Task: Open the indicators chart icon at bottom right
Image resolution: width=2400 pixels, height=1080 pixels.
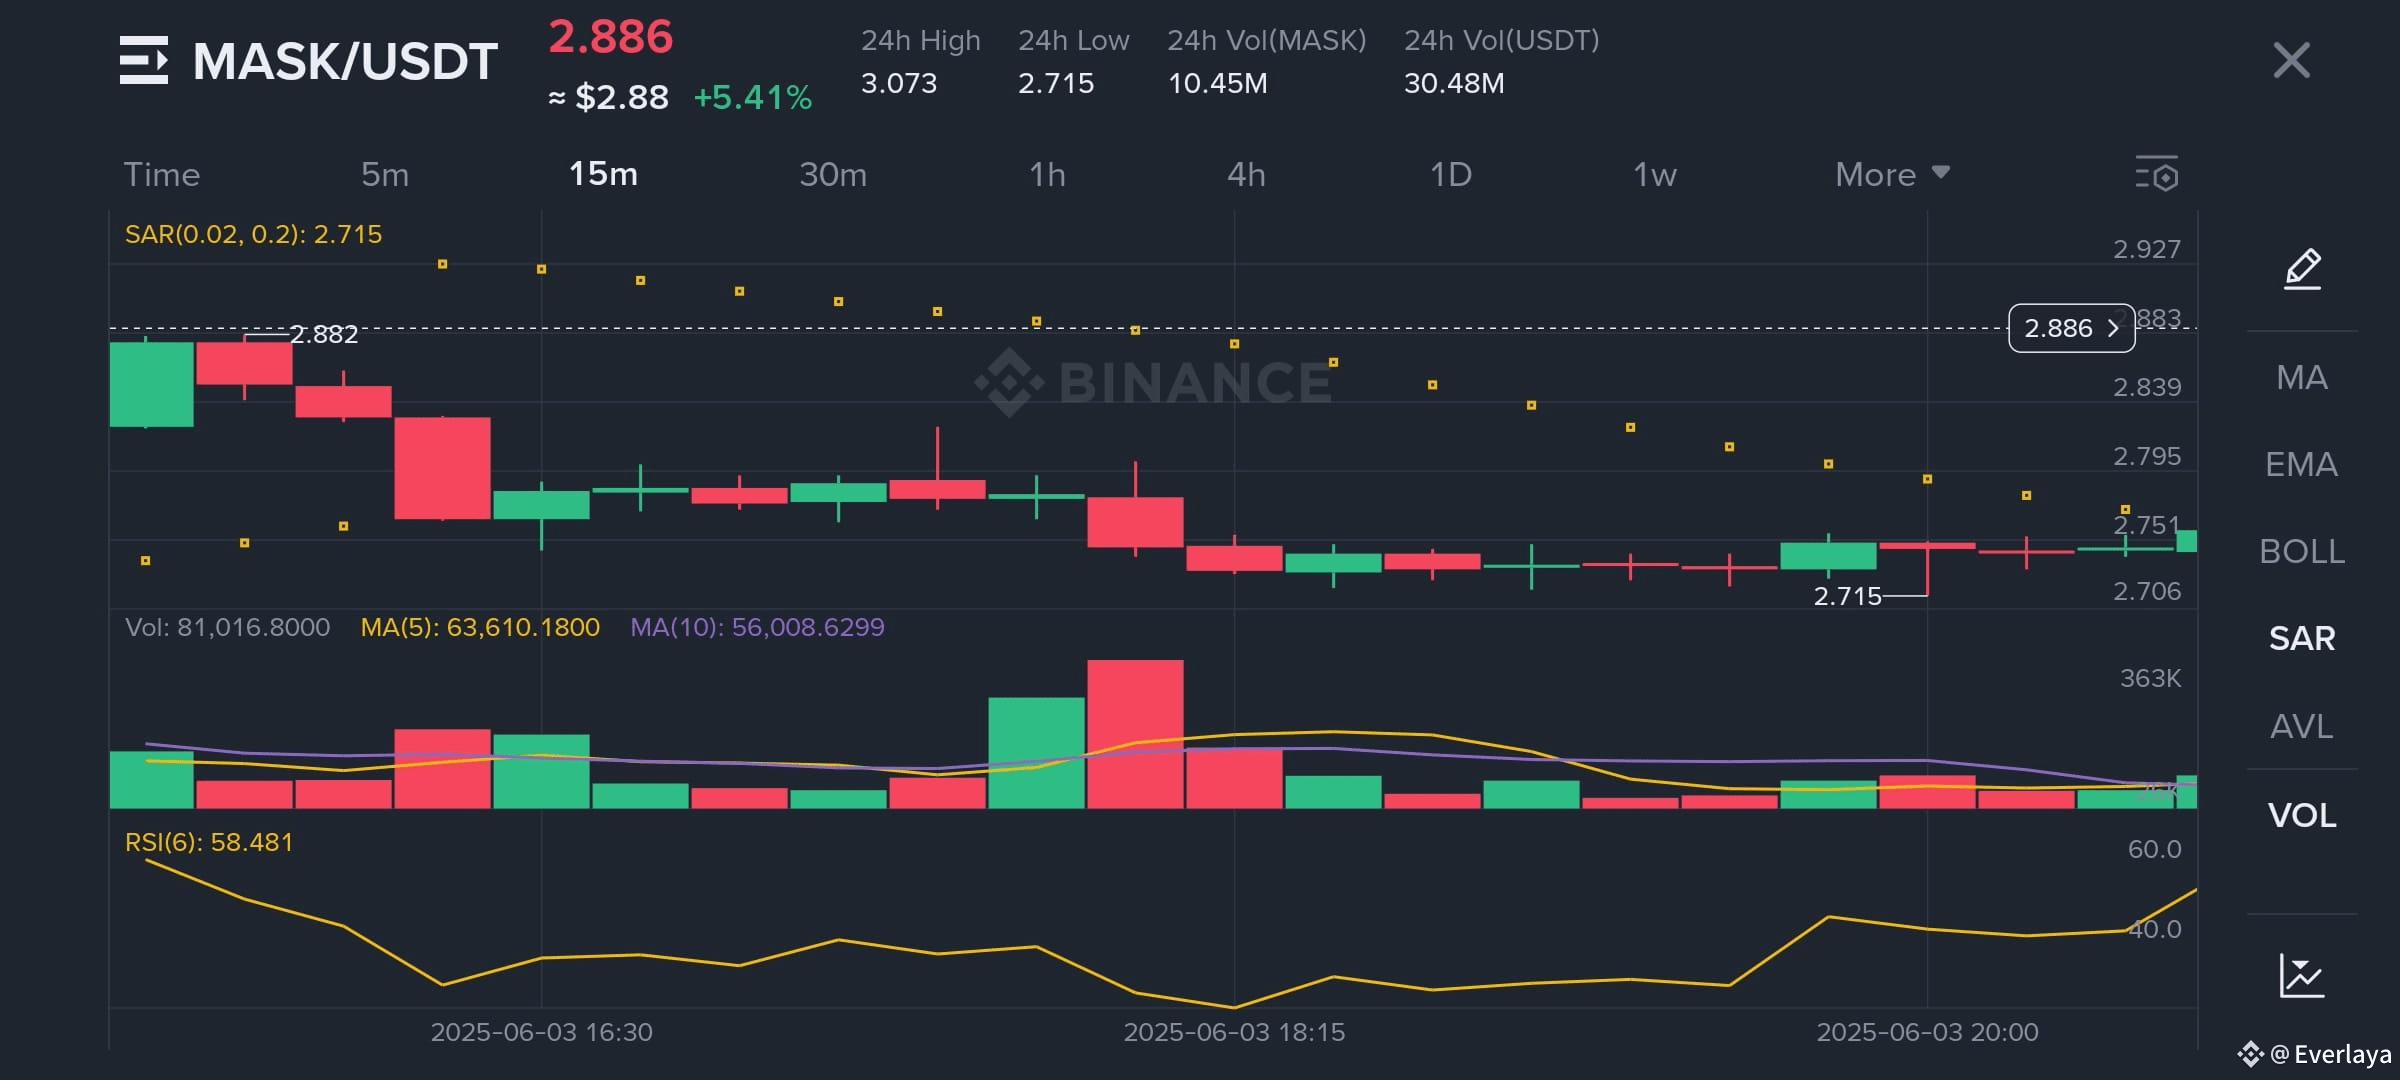Action: pos(2302,975)
